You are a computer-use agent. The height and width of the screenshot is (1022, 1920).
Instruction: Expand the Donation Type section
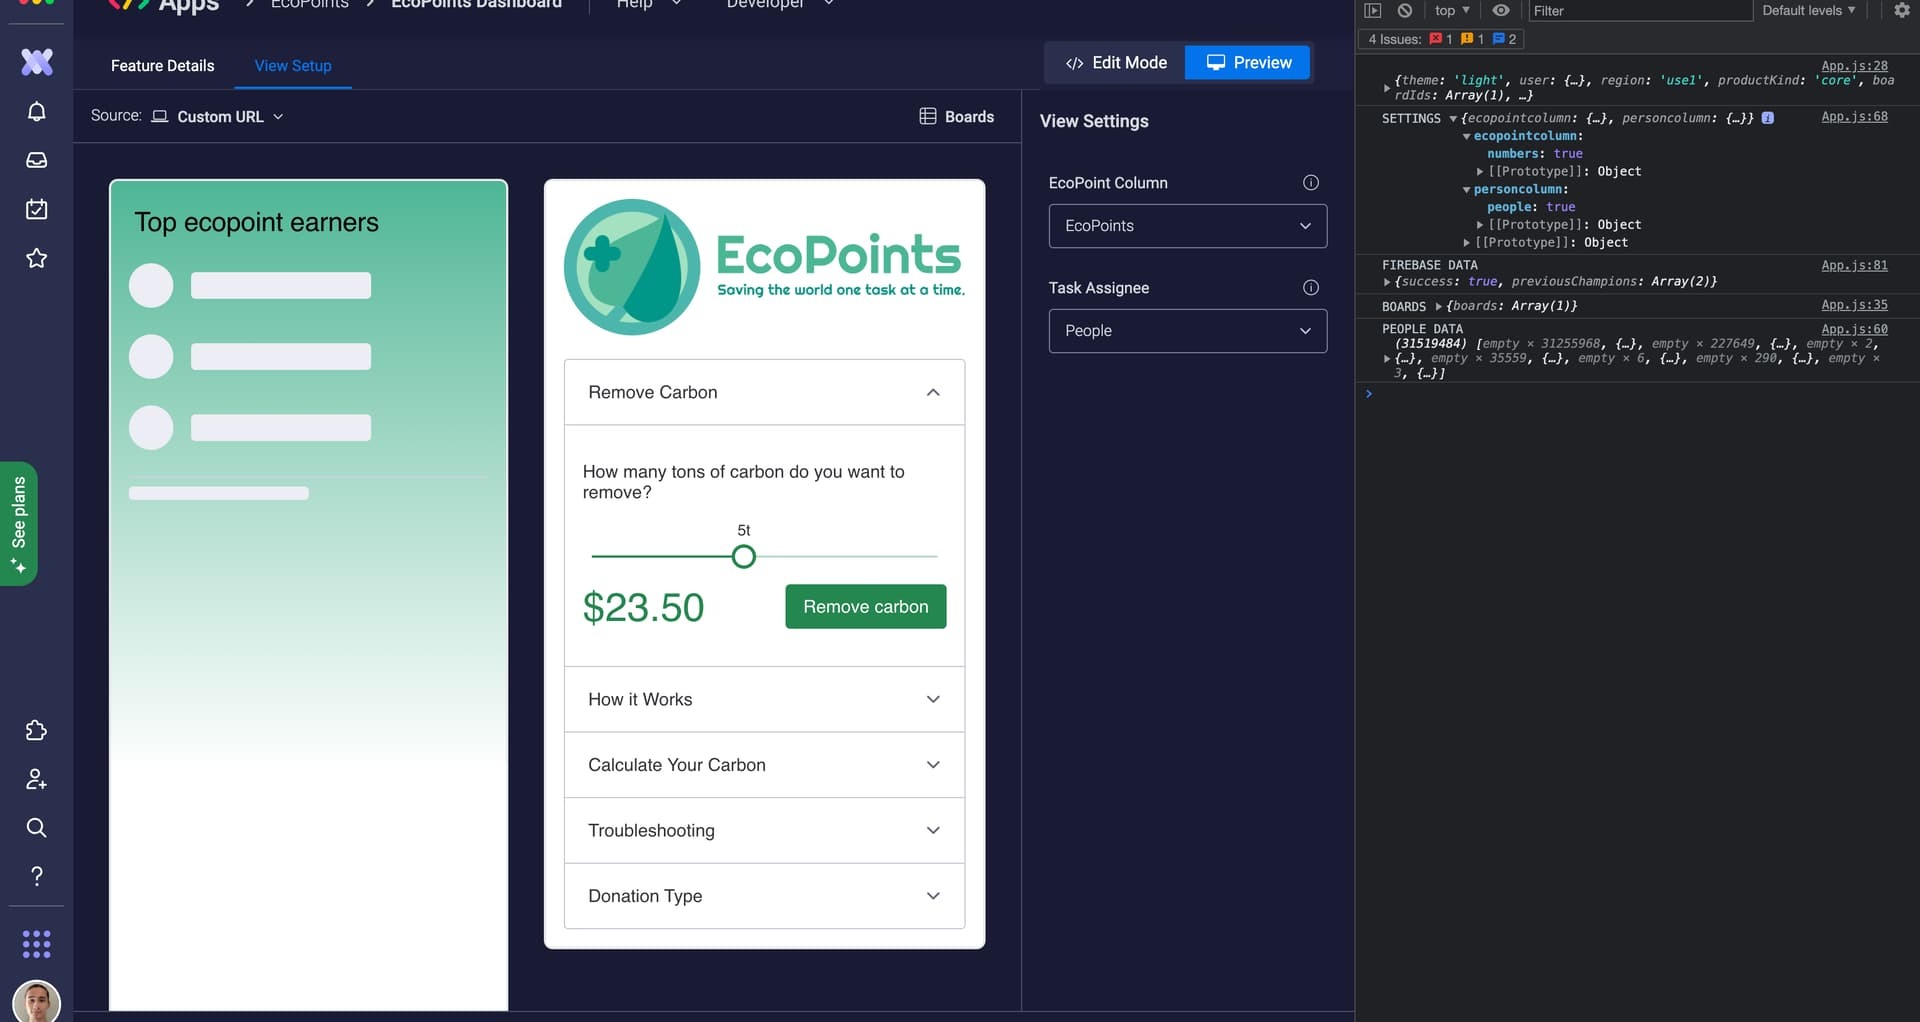click(x=765, y=896)
